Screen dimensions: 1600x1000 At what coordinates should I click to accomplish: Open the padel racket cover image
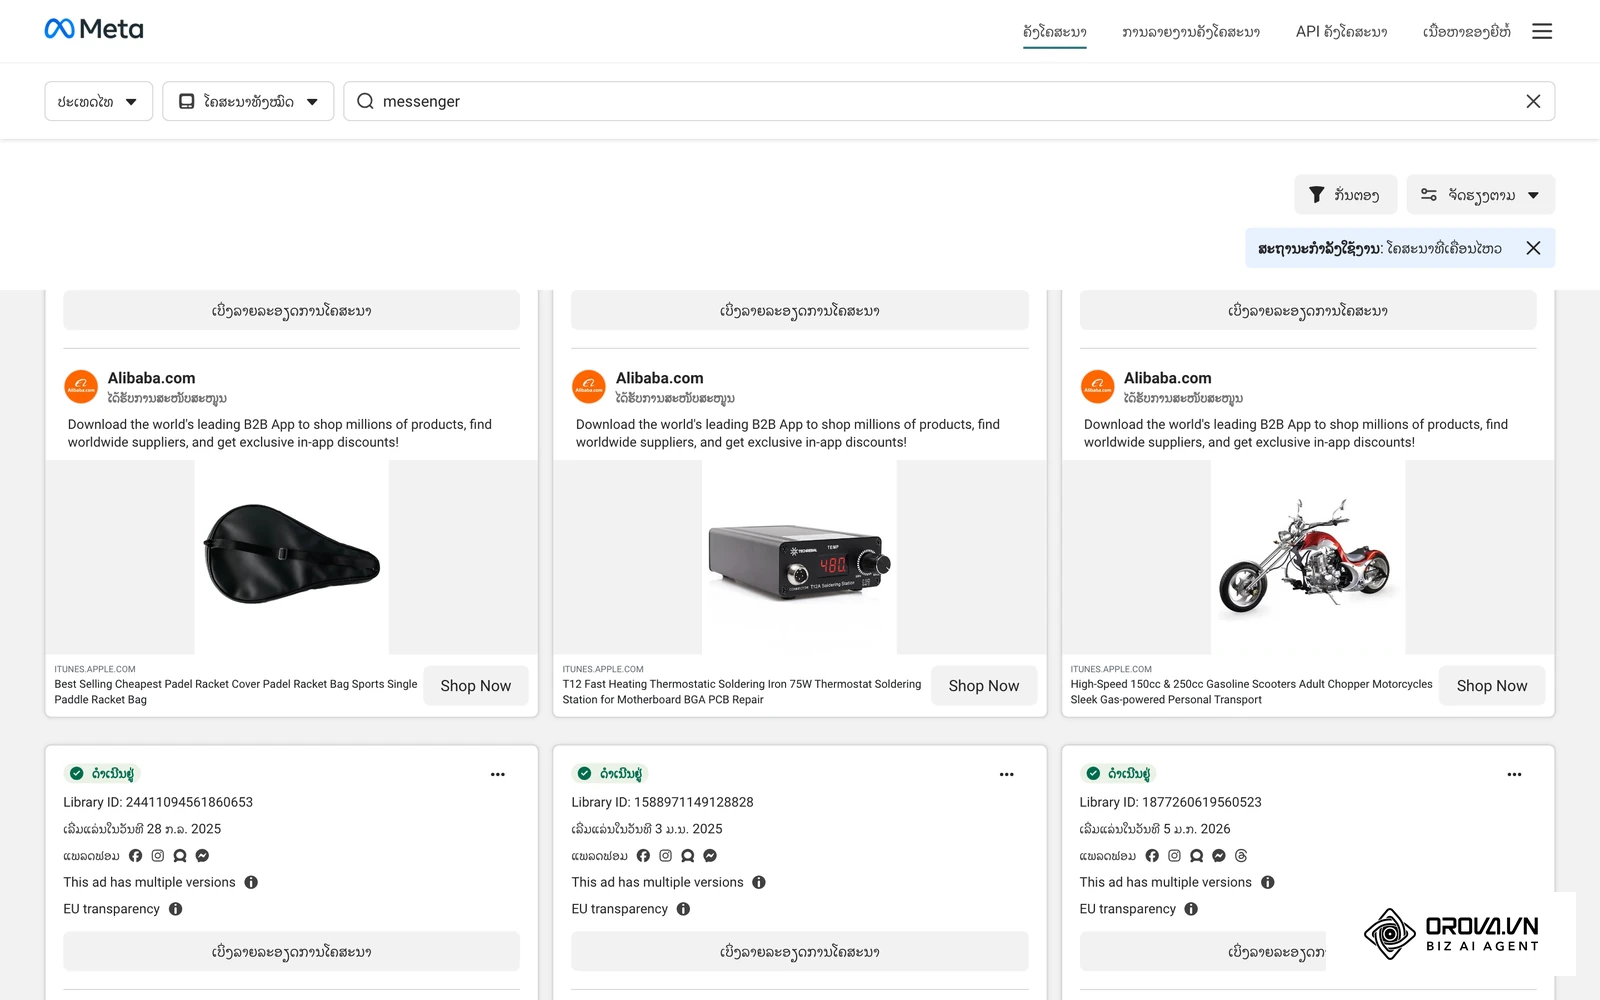click(291, 557)
